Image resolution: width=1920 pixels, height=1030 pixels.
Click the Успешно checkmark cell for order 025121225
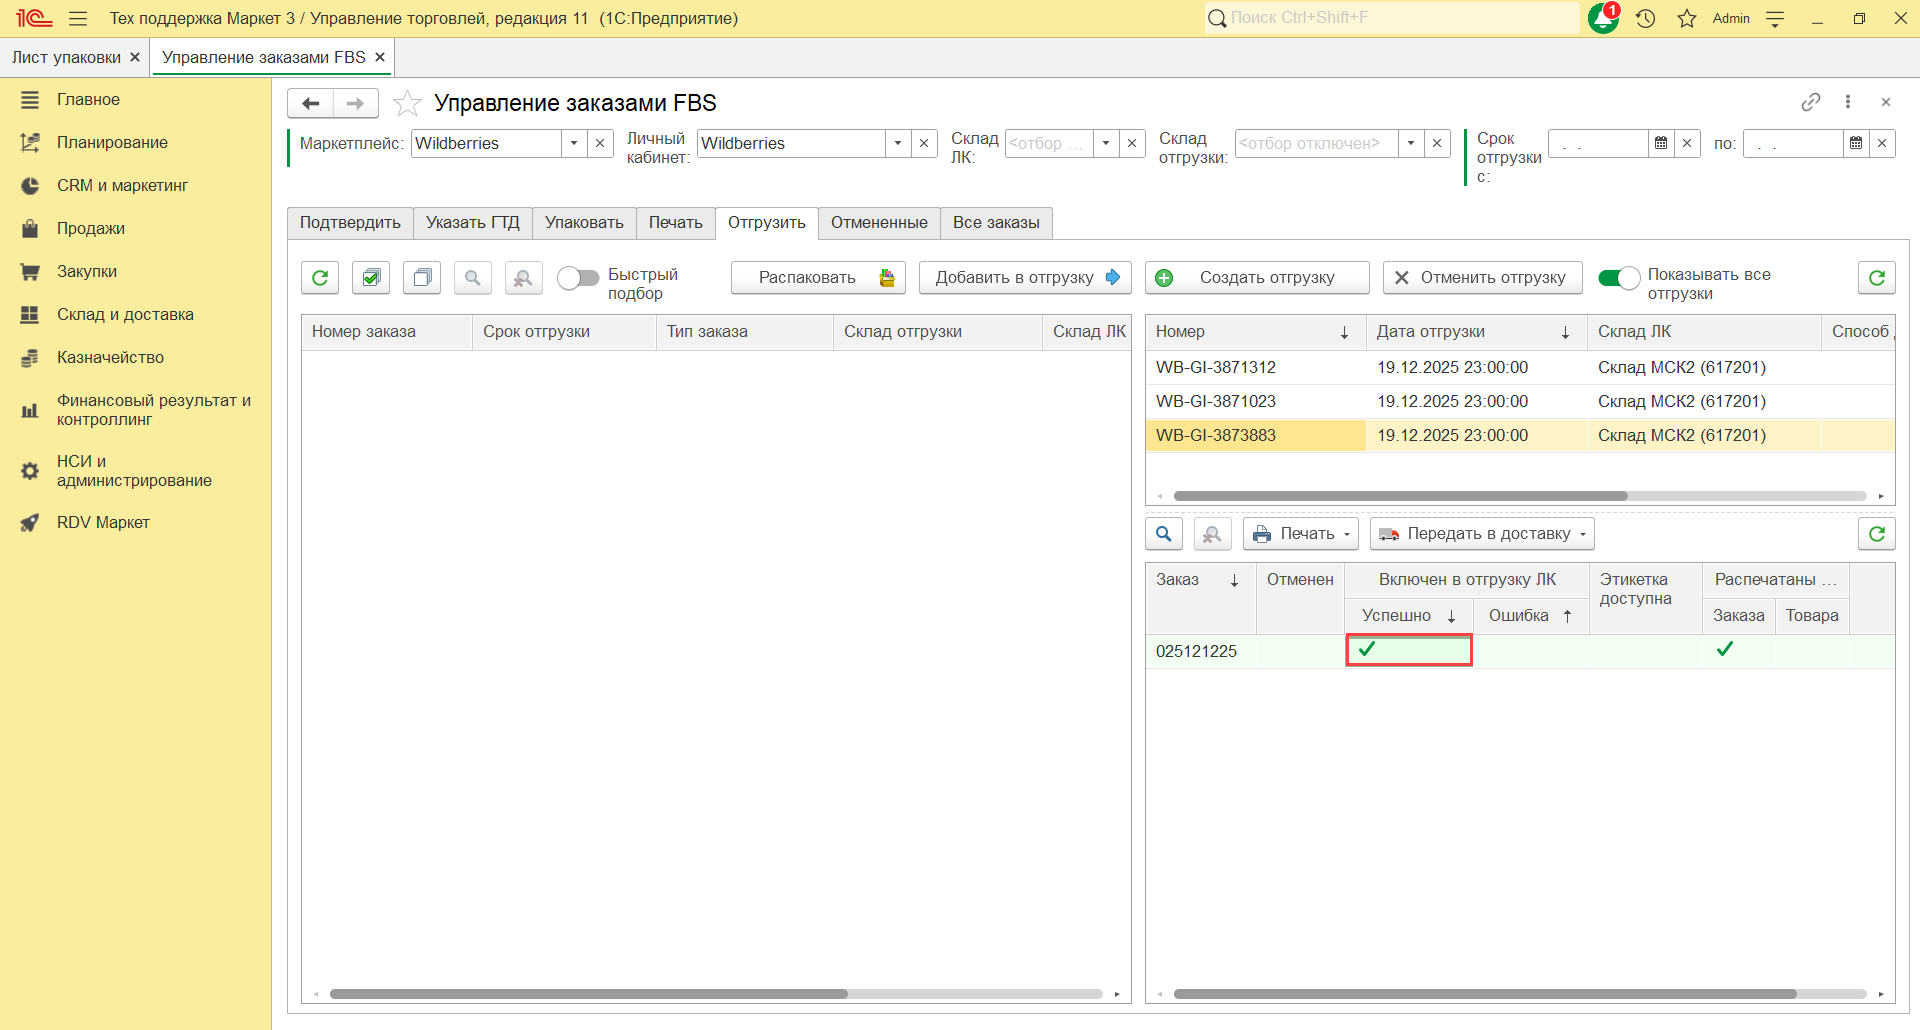(1409, 650)
